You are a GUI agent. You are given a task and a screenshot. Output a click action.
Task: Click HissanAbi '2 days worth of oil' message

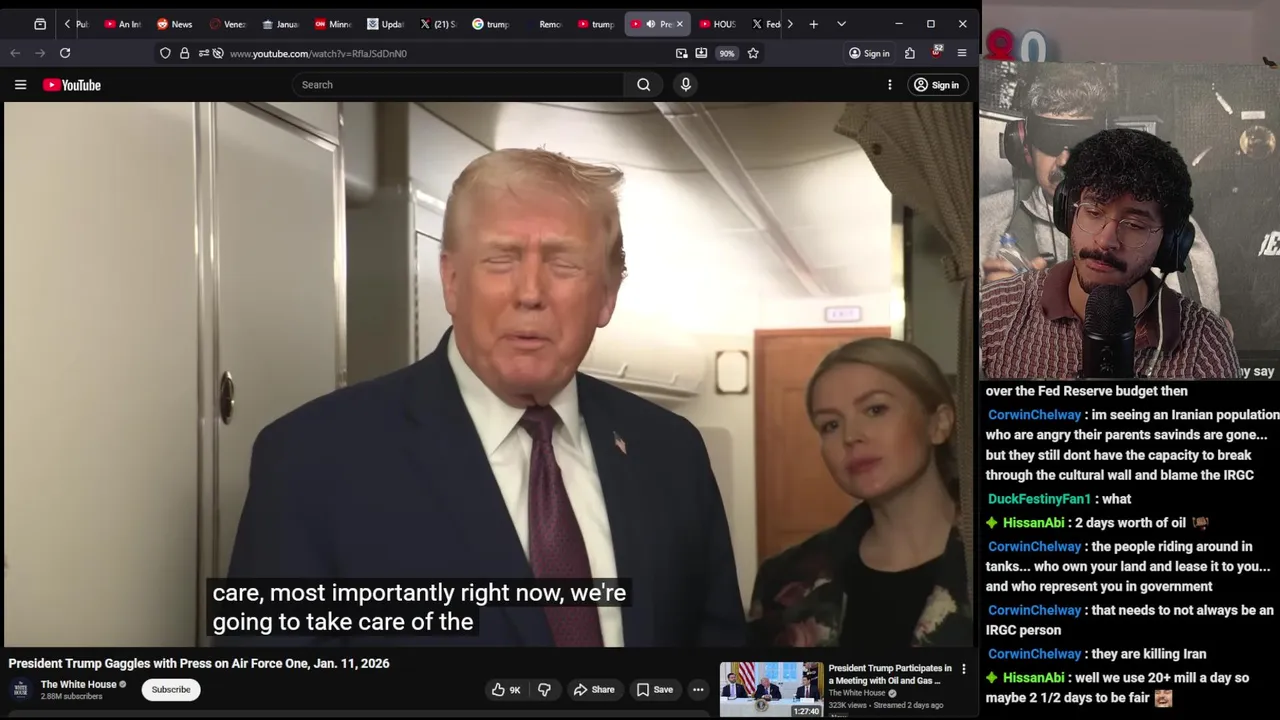1098,523
